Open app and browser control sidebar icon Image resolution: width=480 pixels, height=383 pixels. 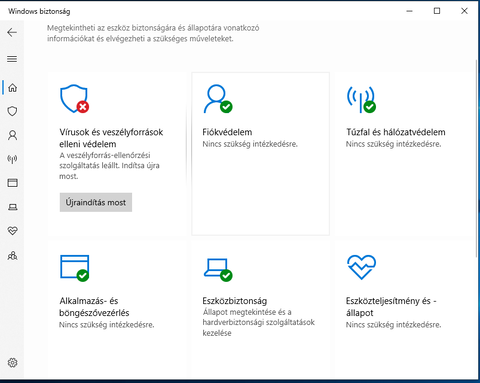[12, 183]
